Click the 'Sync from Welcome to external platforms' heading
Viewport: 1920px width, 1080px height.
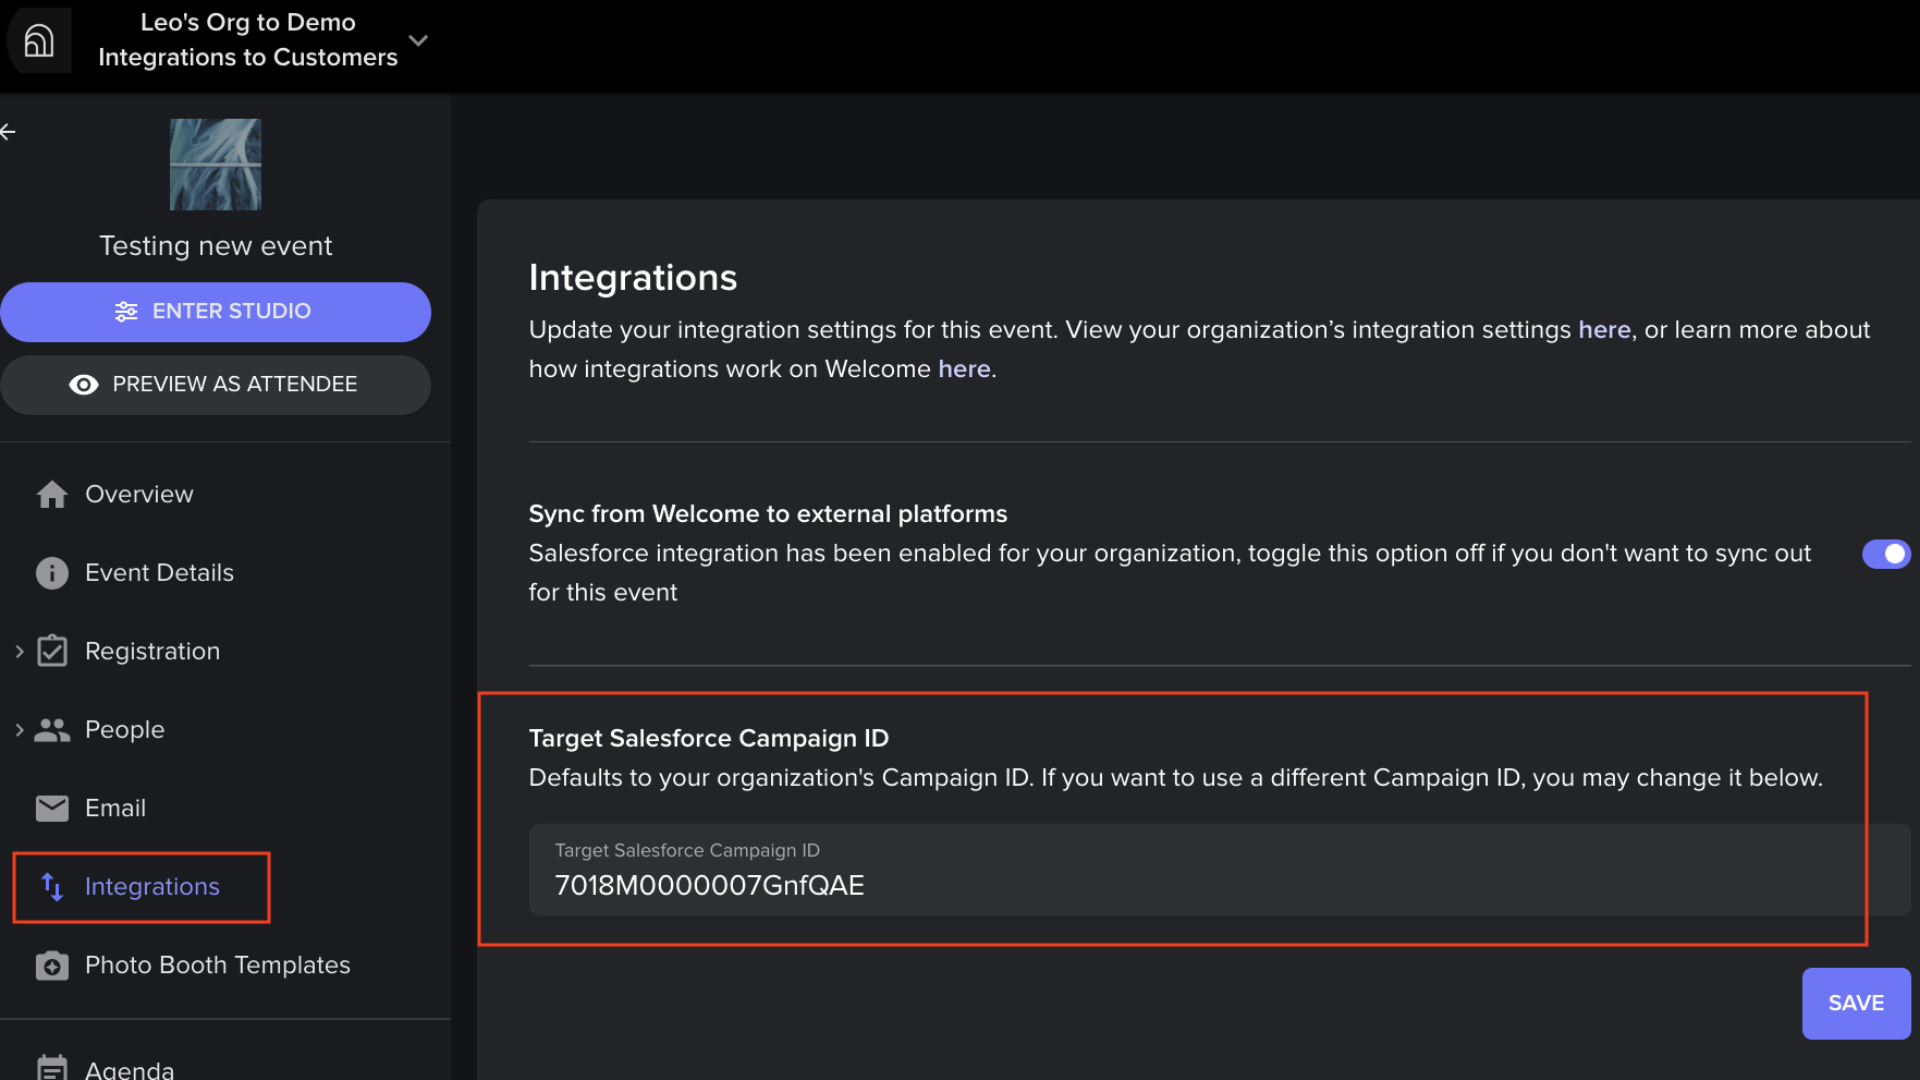point(768,514)
